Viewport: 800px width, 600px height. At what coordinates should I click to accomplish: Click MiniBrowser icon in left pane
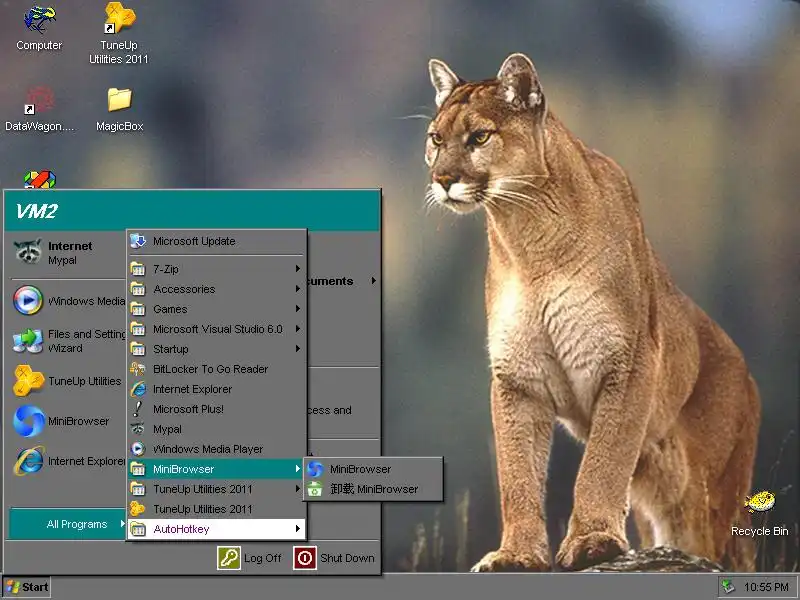click(x=28, y=421)
